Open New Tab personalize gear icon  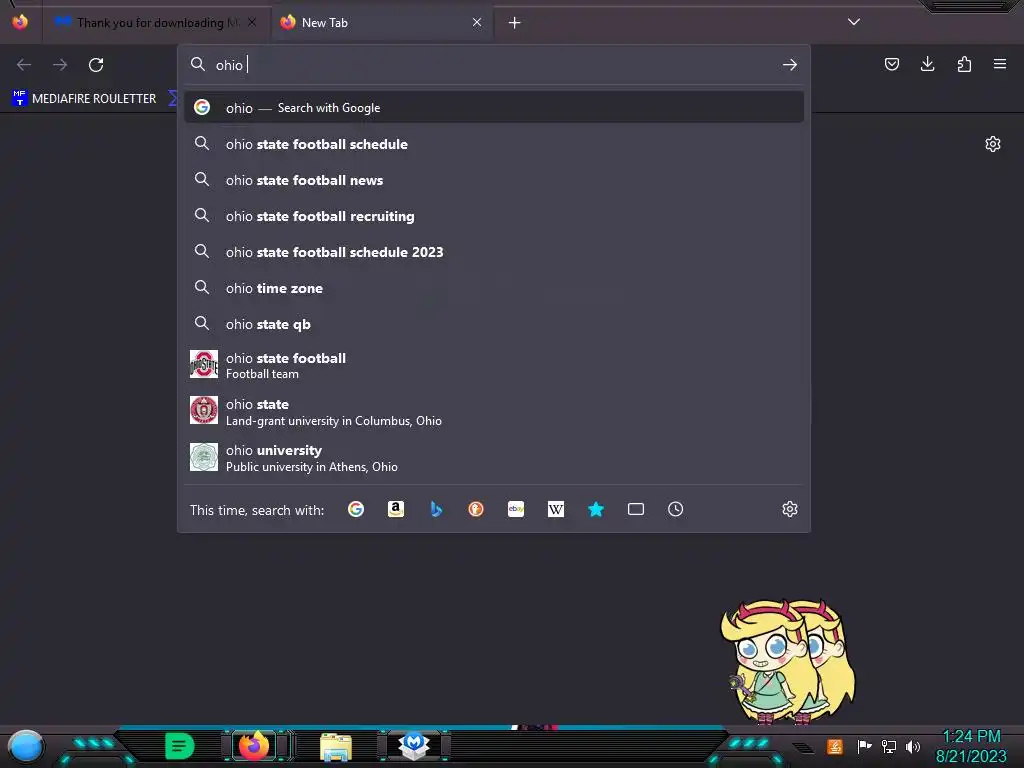tap(993, 144)
